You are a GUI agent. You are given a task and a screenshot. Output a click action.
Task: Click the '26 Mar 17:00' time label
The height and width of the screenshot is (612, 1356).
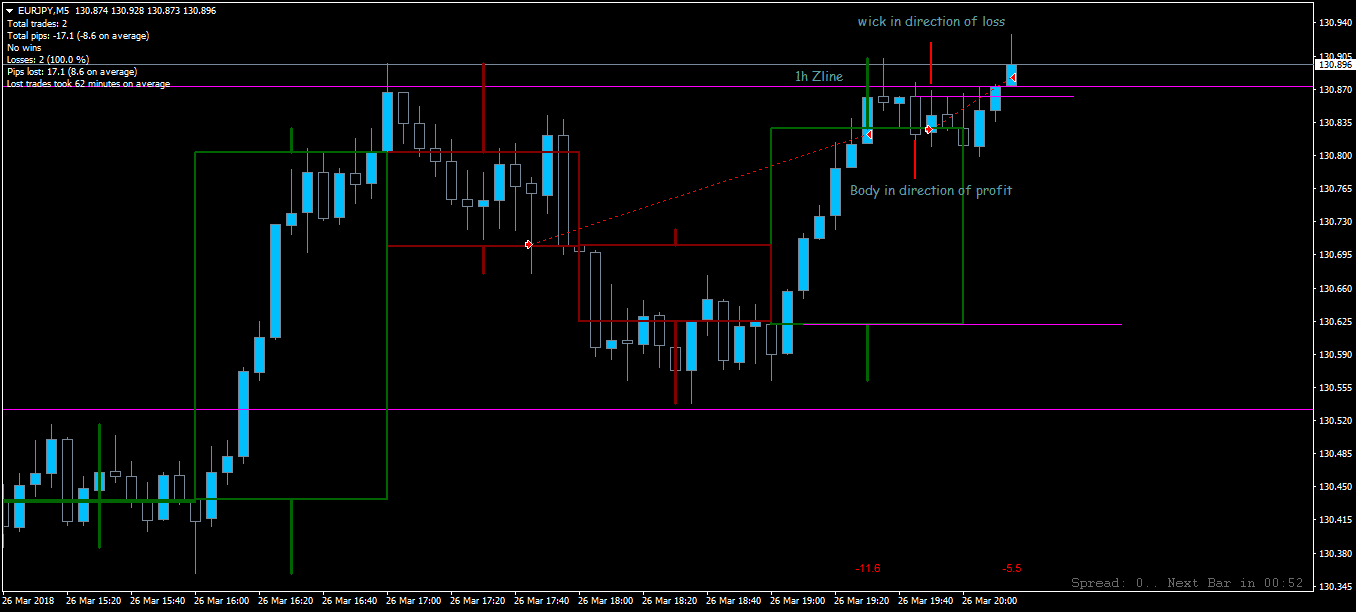(x=413, y=602)
